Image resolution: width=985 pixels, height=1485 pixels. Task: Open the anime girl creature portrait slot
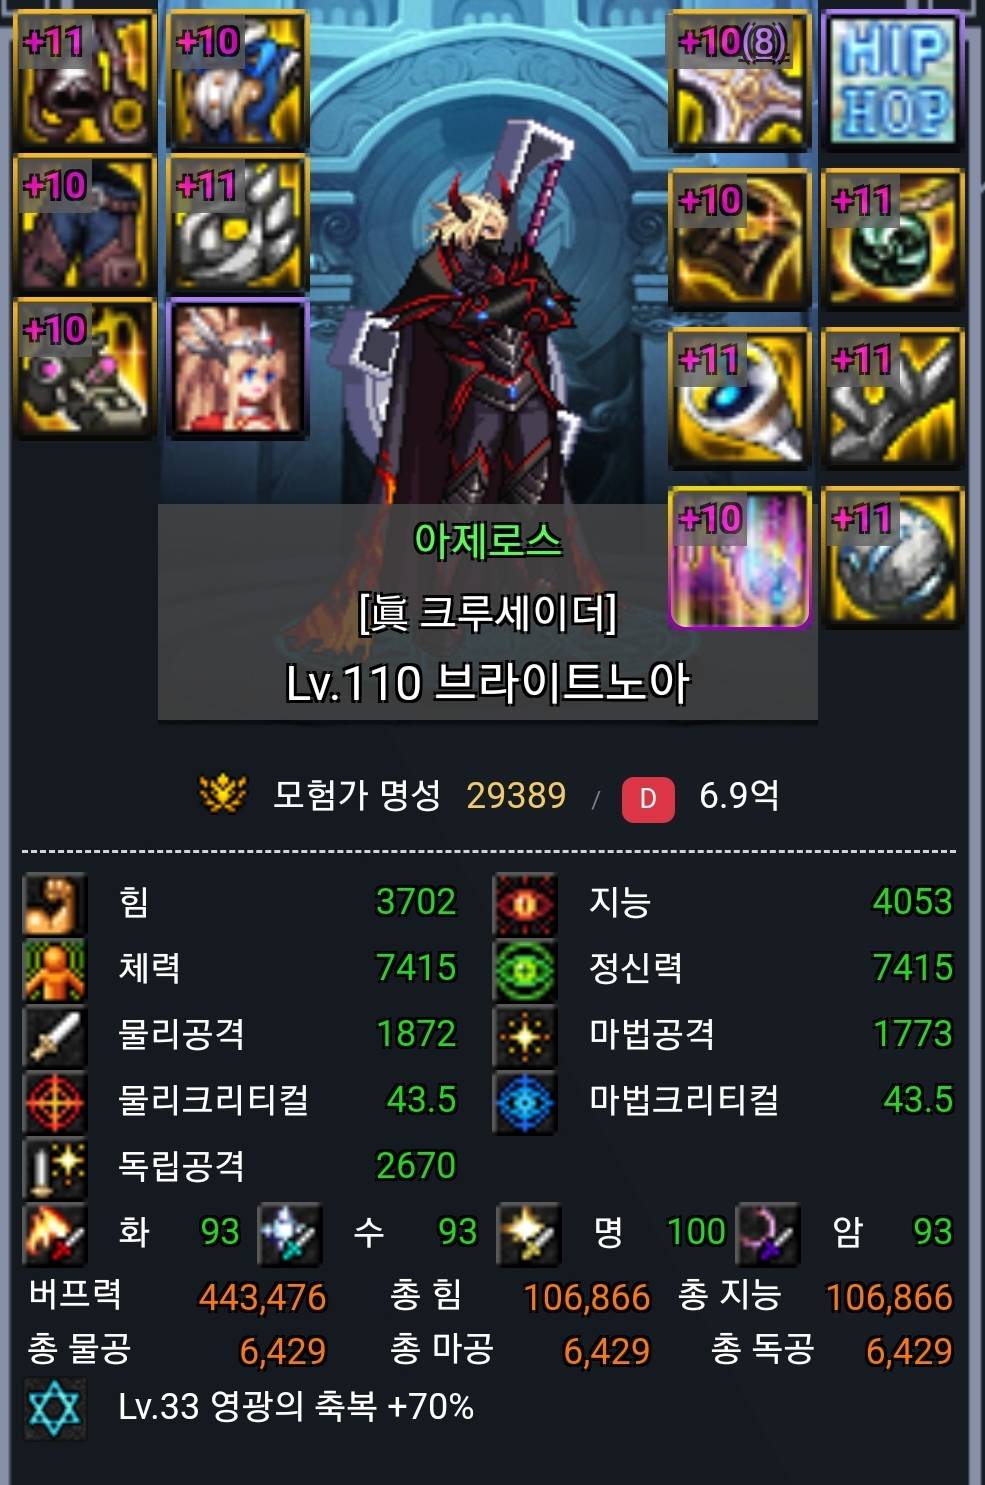point(238,368)
